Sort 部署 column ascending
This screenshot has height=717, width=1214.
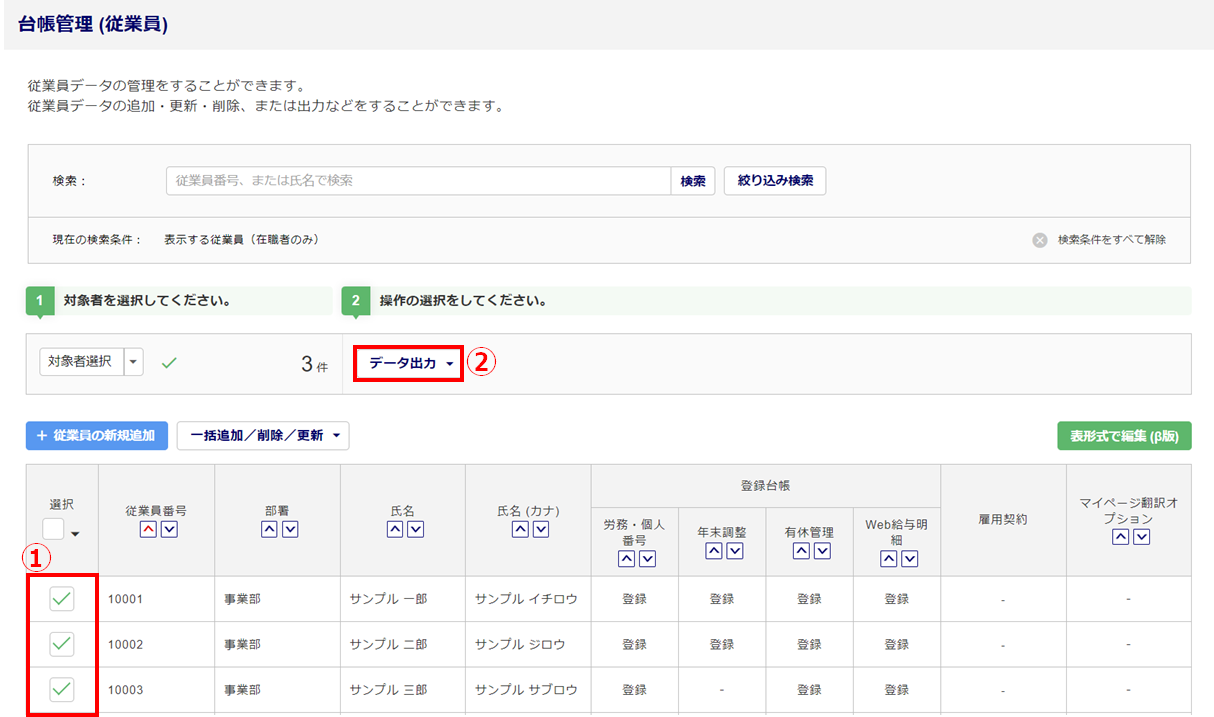pos(269,529)
